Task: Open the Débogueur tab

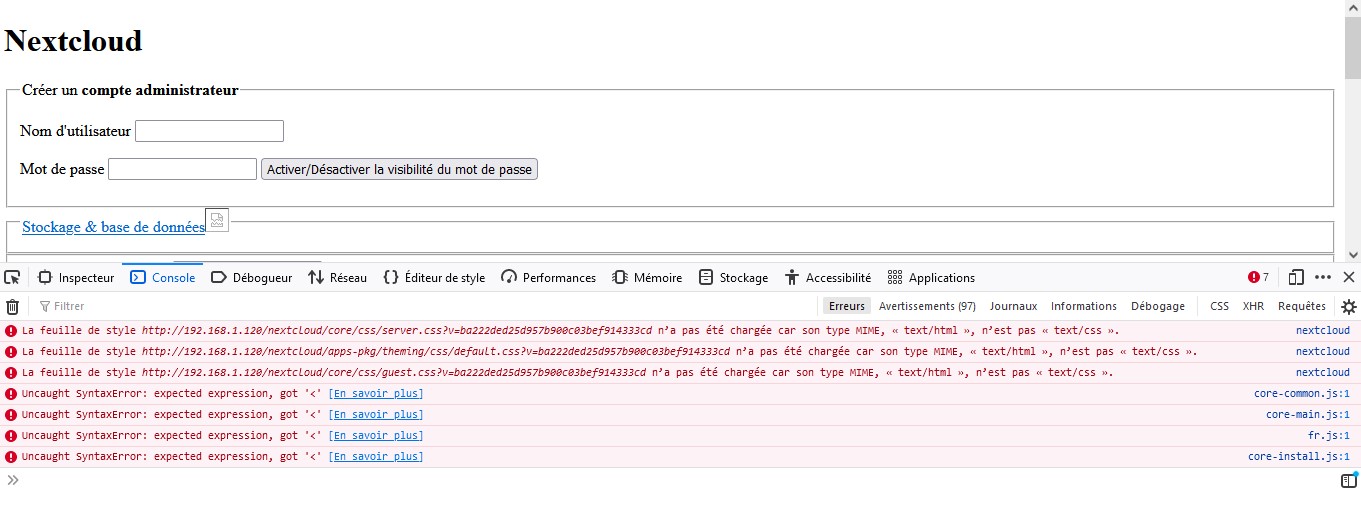Action: tap(251, 277)
